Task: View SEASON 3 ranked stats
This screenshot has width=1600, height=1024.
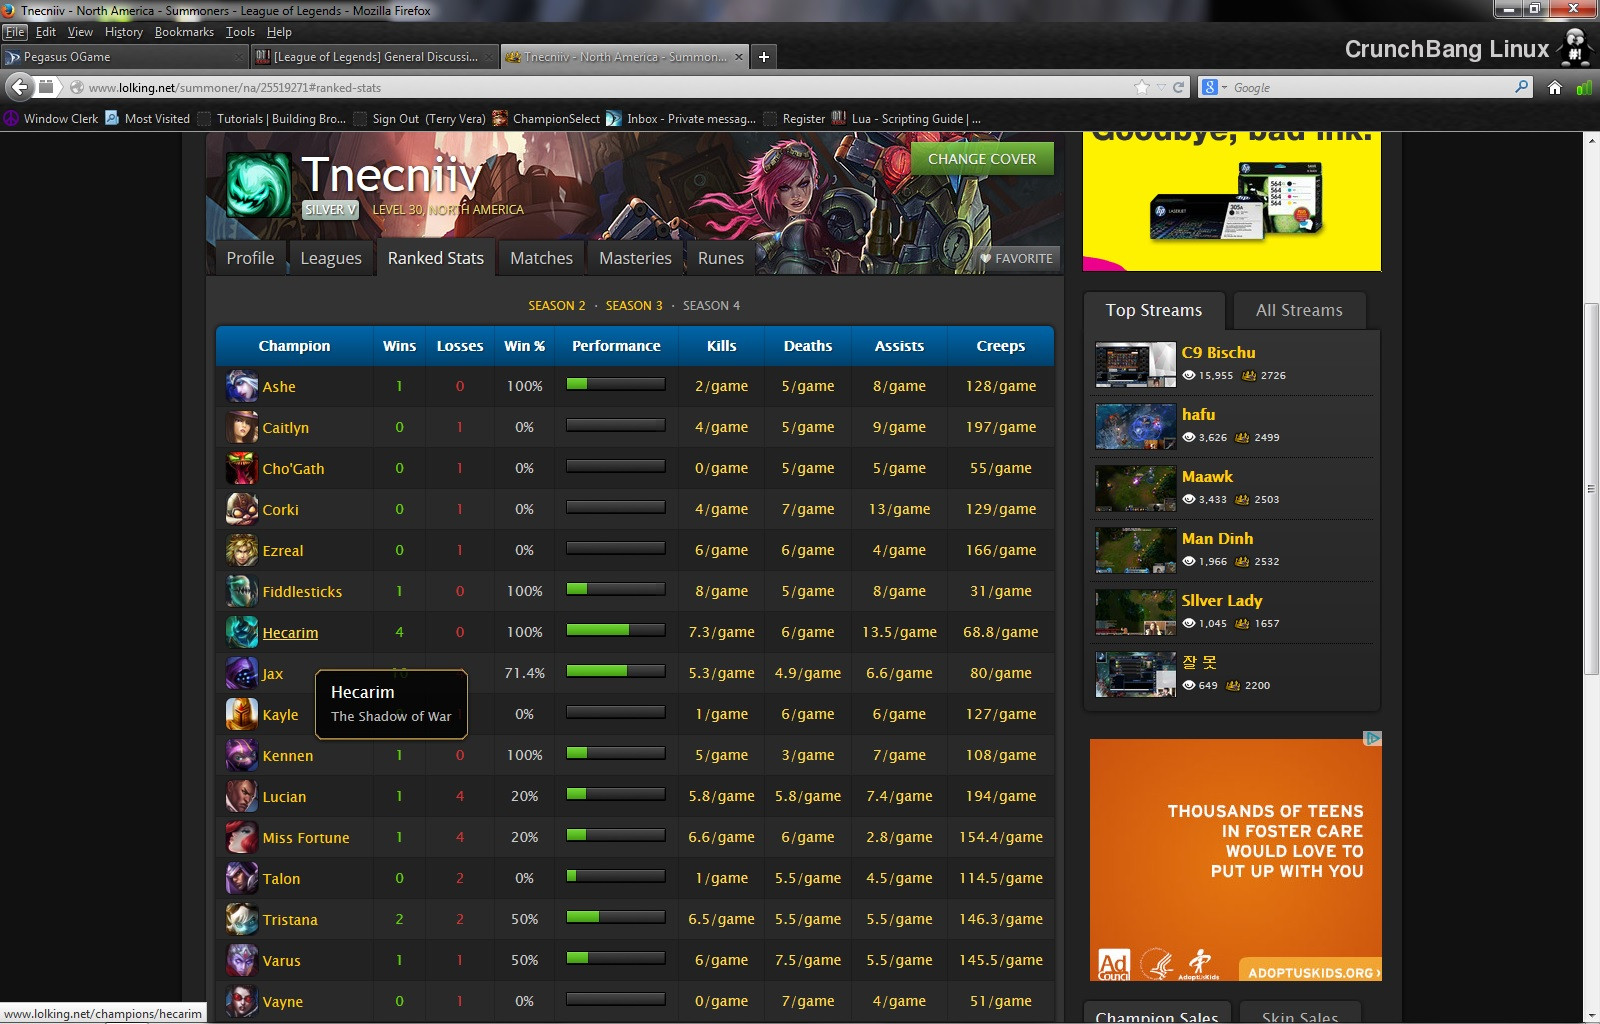Action: [x=634, y=306]
